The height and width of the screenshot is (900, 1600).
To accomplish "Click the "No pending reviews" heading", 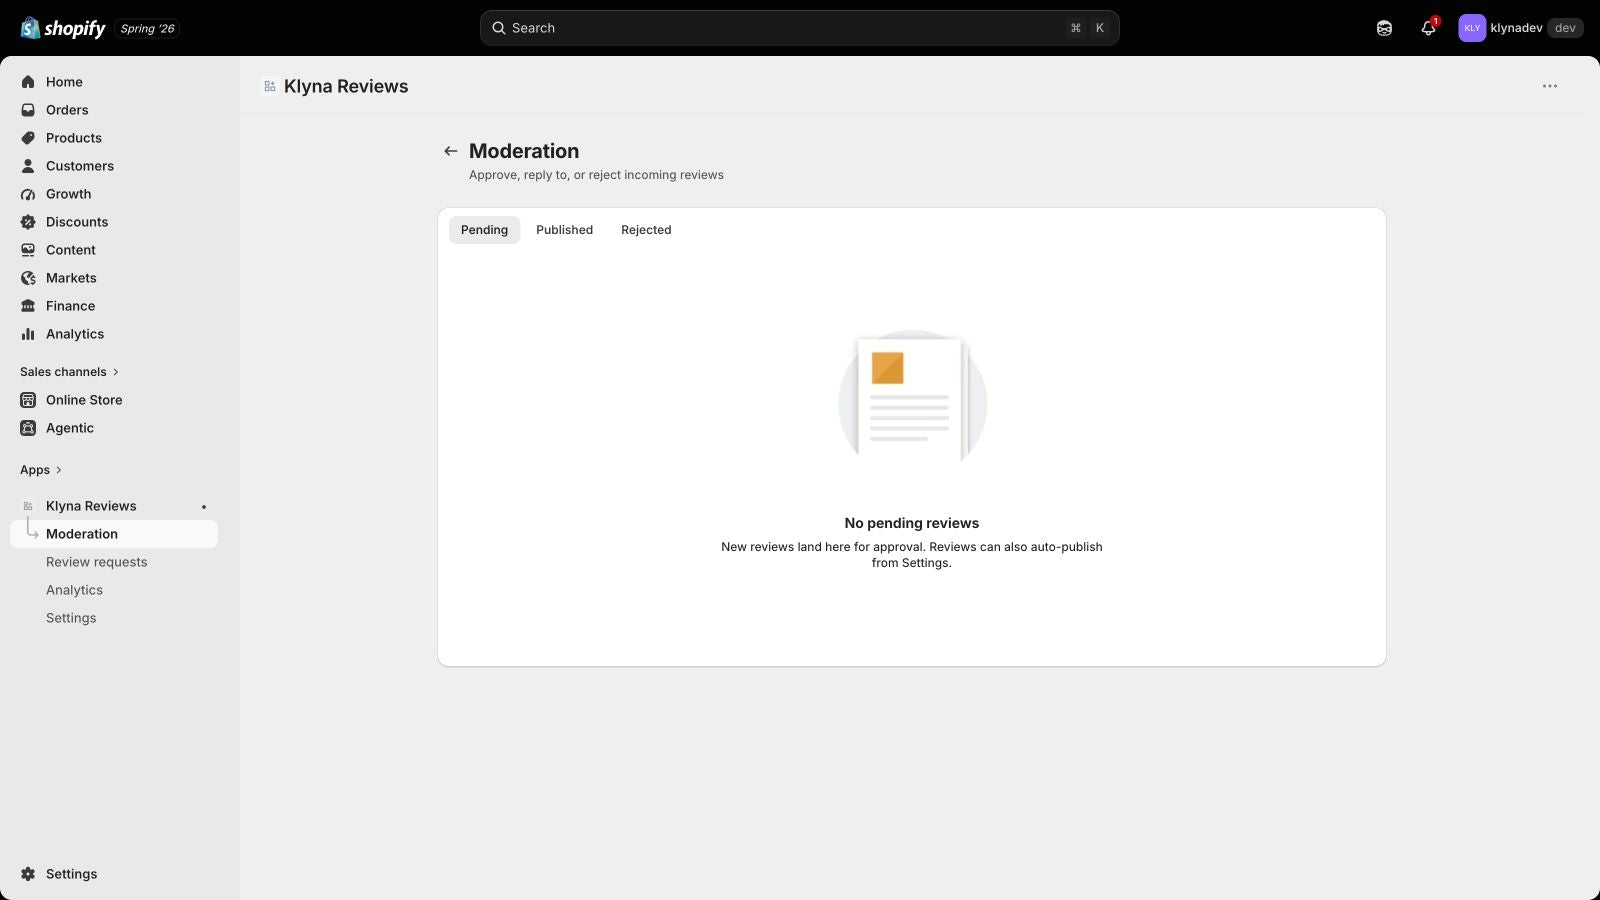I will 911,523.
